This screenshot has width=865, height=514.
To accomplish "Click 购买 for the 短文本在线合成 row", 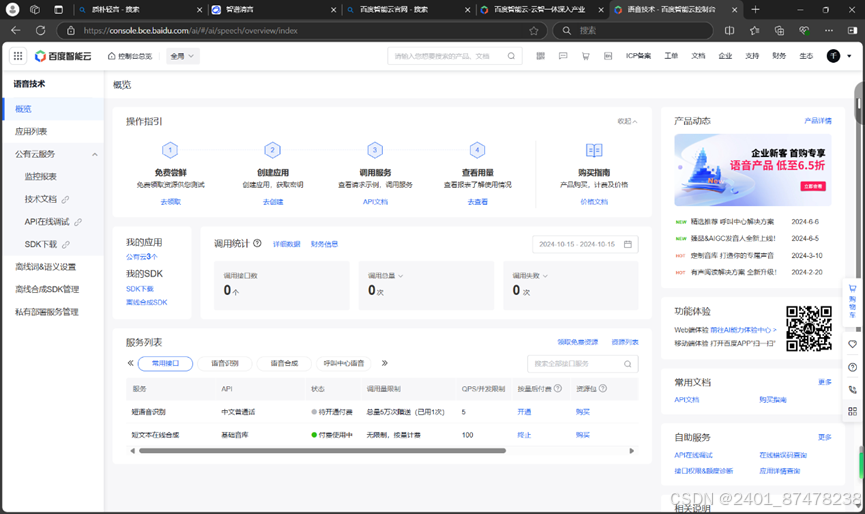I will (583, 435).
